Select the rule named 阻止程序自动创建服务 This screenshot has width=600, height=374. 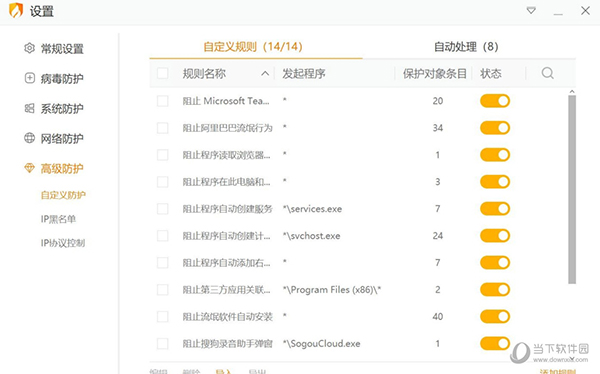point(227,209)
